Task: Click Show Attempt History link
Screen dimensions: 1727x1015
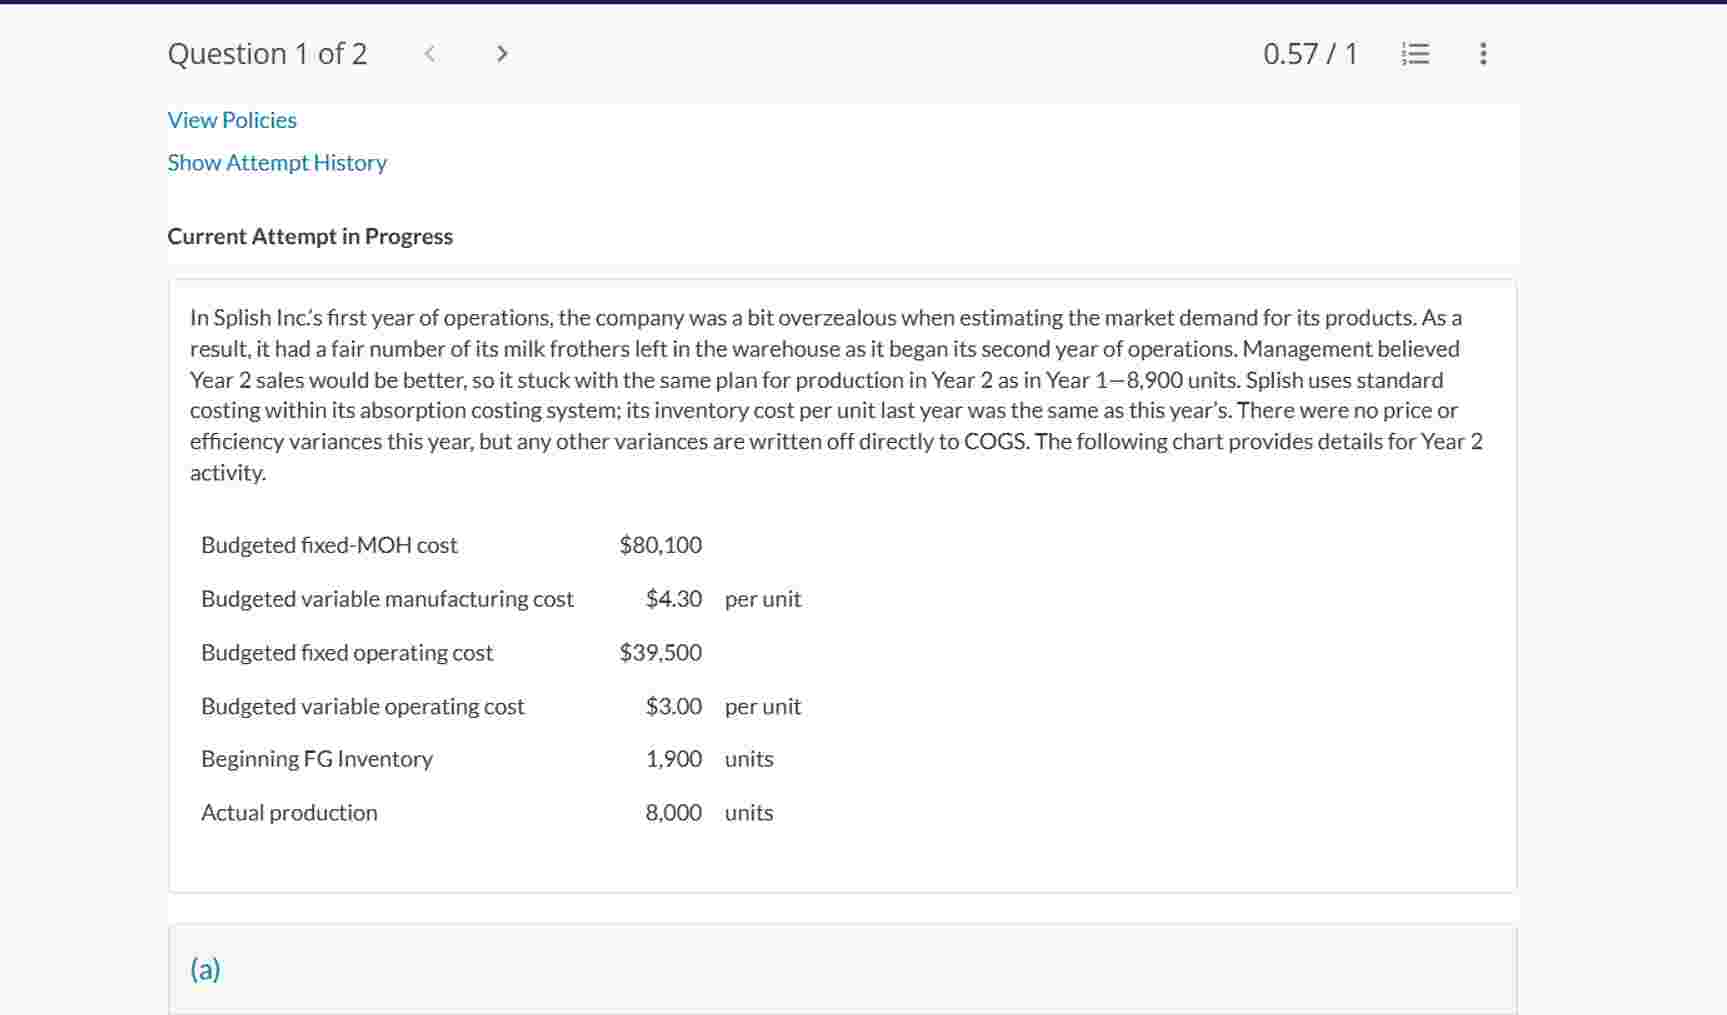Action: click(277, 163)
